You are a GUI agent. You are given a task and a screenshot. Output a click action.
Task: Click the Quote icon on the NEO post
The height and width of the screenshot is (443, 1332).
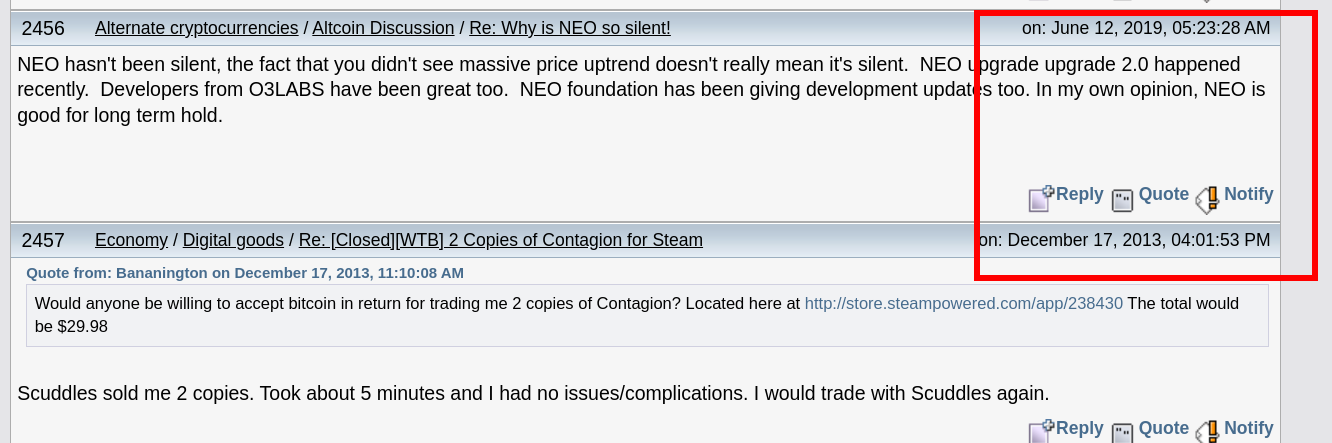coord(1123,200)
